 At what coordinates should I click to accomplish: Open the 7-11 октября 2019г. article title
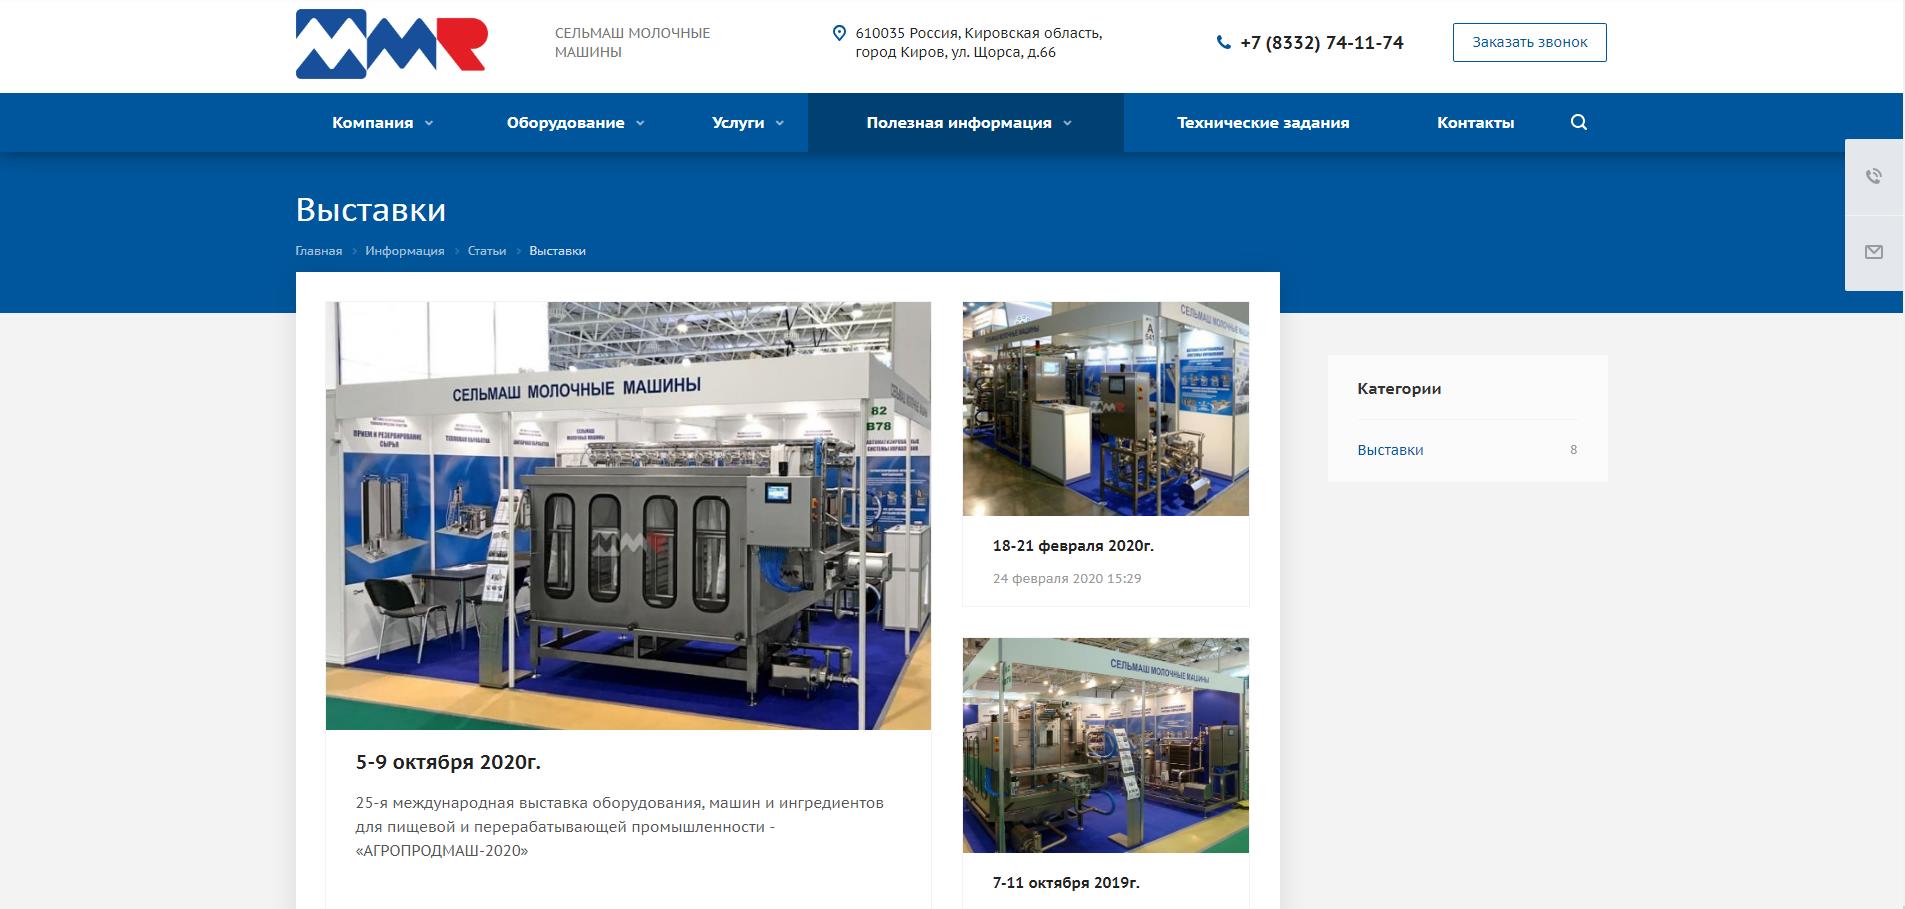pos(1066,883)
